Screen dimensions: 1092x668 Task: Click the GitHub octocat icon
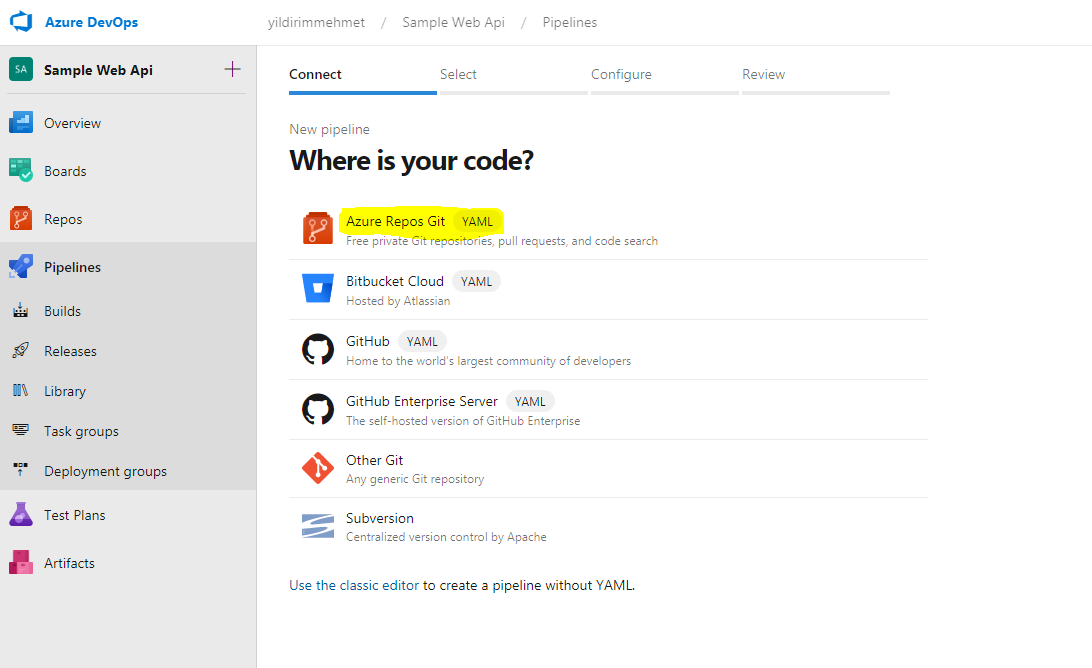click(318, 349)
